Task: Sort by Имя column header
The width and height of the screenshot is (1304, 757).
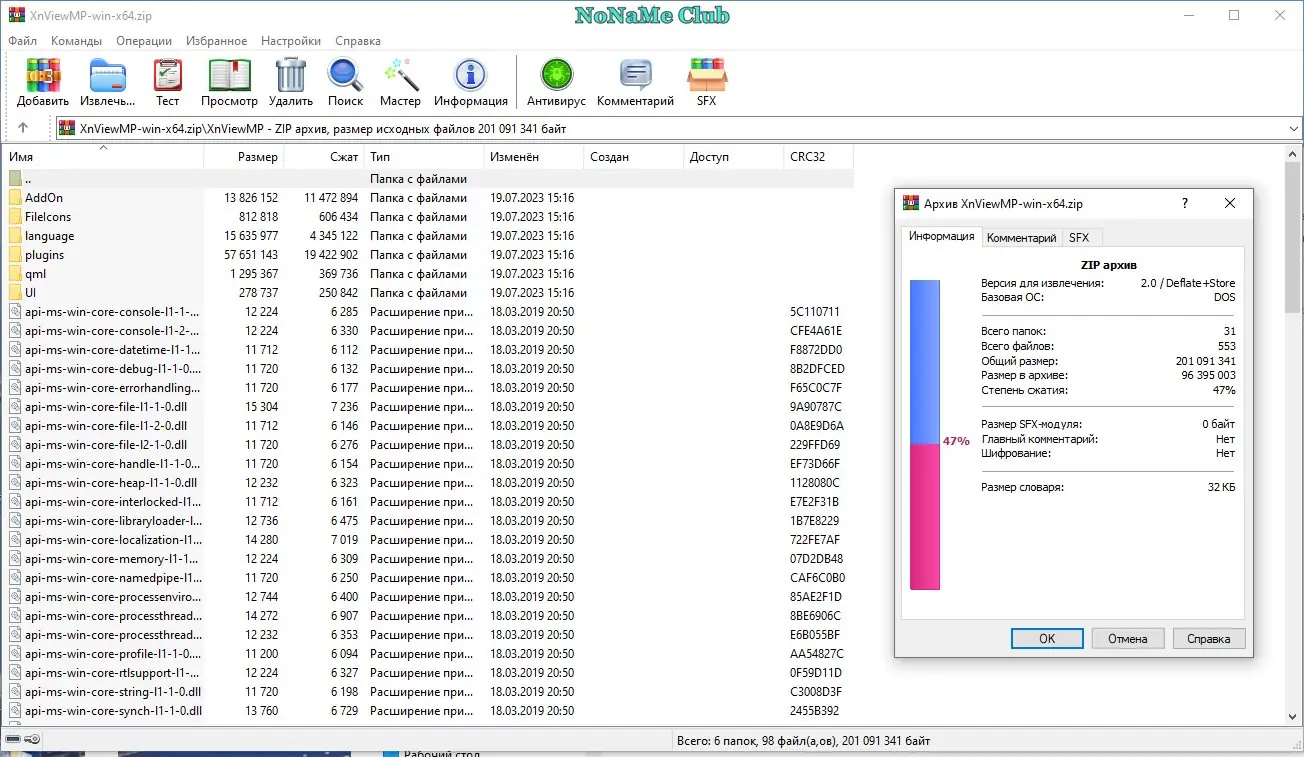Action: (x=103, y=157)
